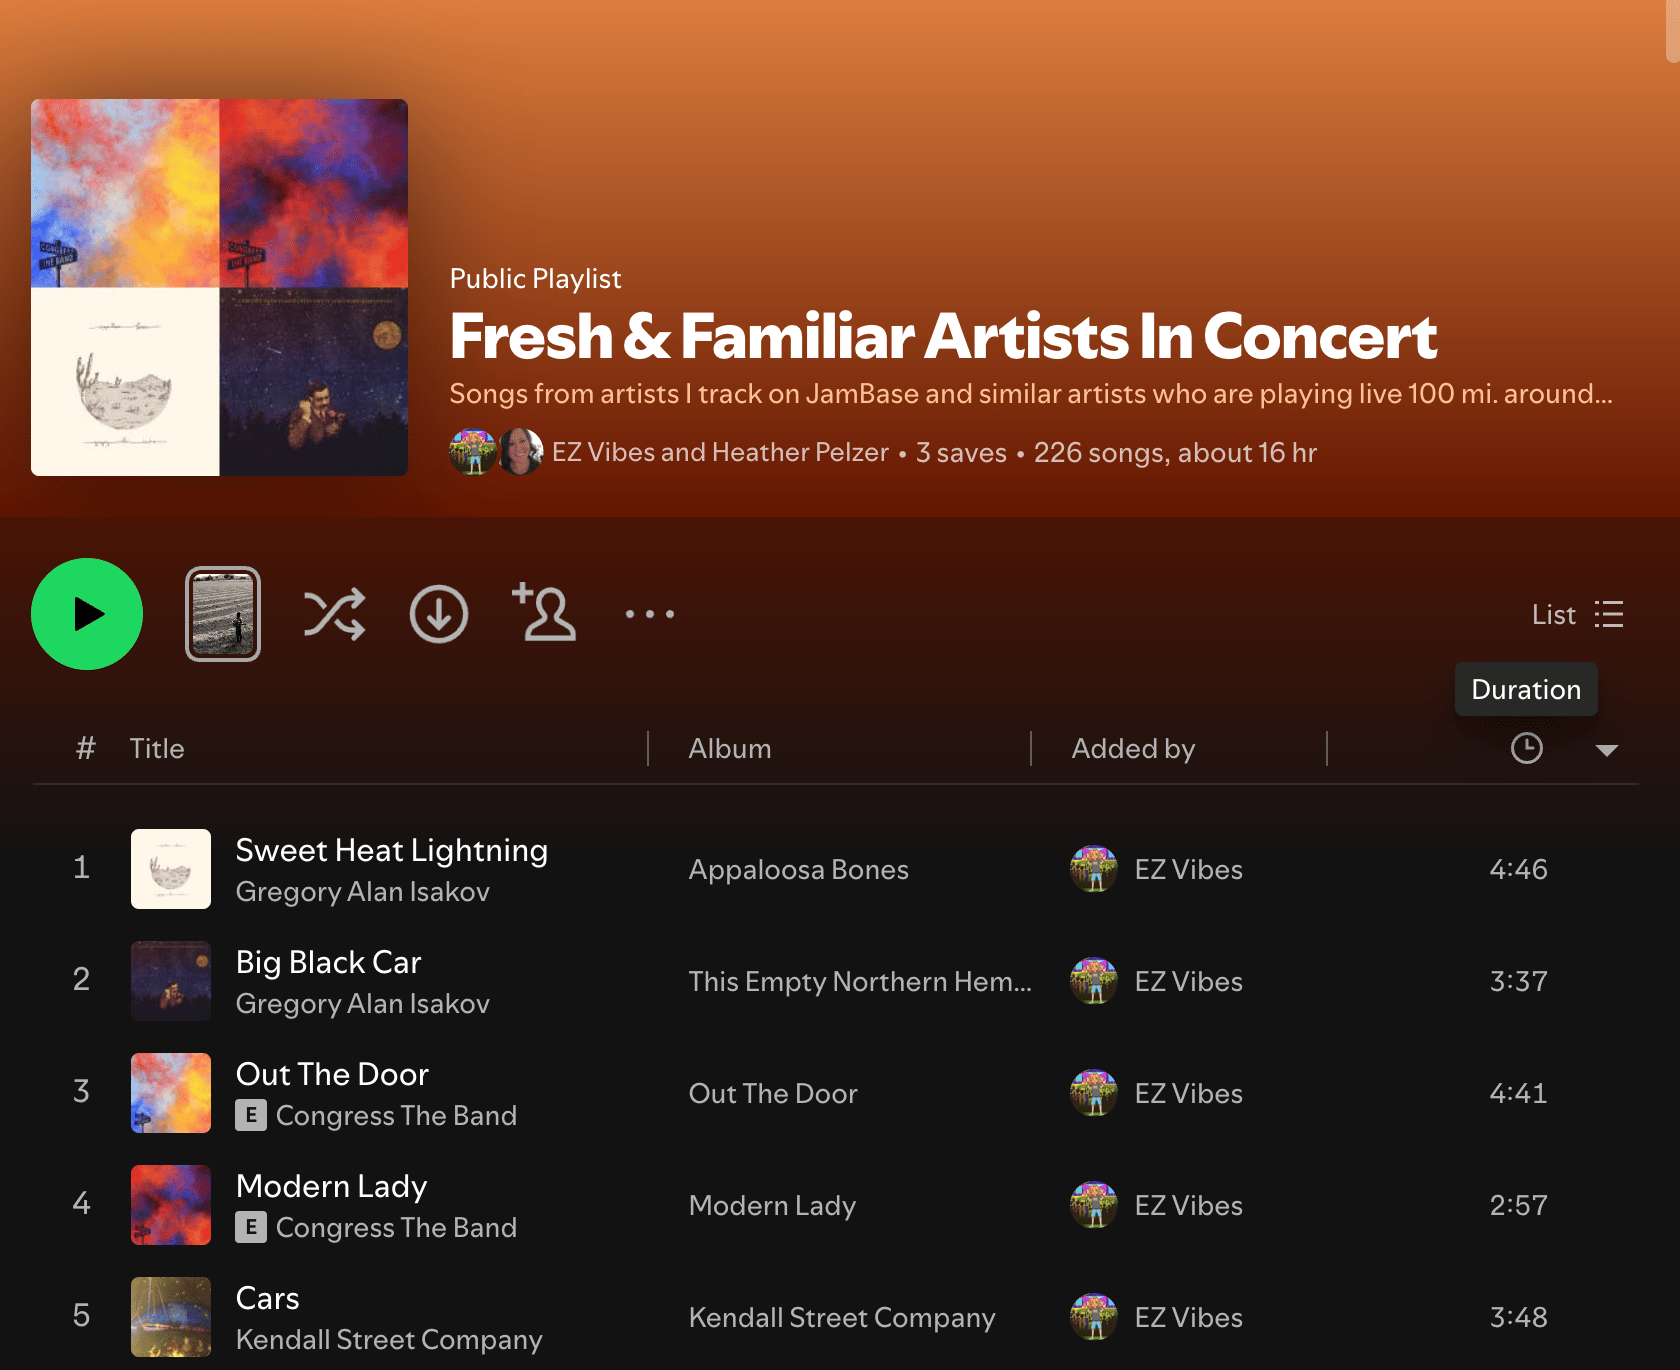This screenshot has height=1370, width=1680.
Task: Sort the tracklist by Added by column
Action: (x=1133, y=748)
